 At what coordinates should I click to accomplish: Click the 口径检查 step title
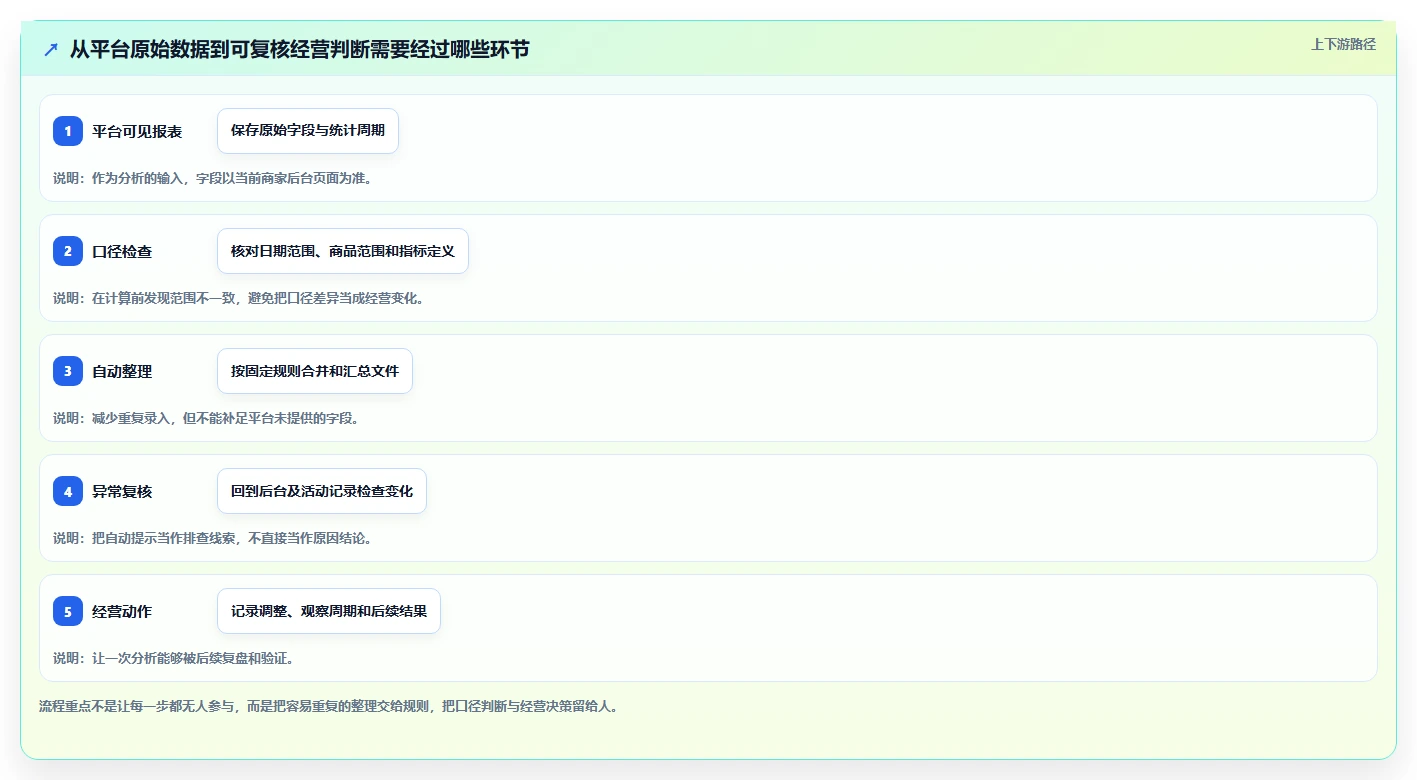(122, 251)
